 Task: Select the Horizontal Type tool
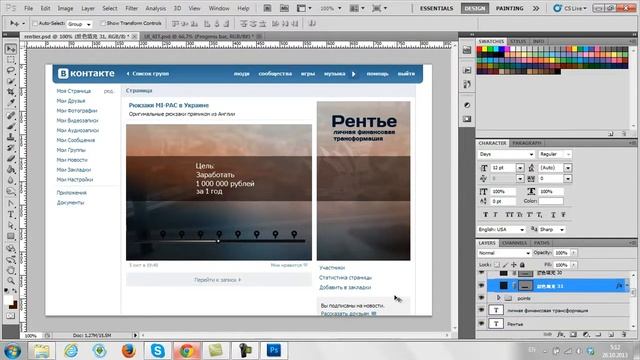coord(11,214)
